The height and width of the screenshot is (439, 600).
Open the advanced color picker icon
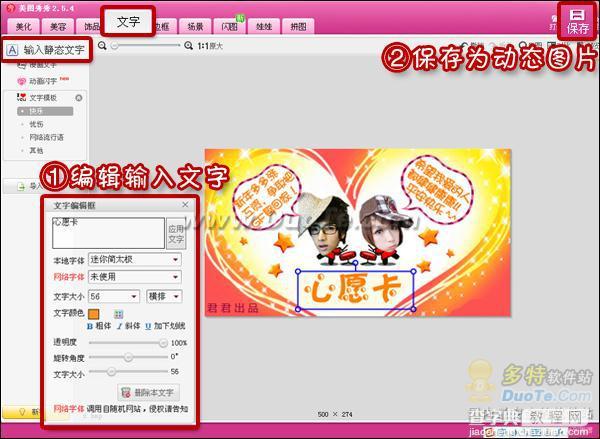click(119, 314)
